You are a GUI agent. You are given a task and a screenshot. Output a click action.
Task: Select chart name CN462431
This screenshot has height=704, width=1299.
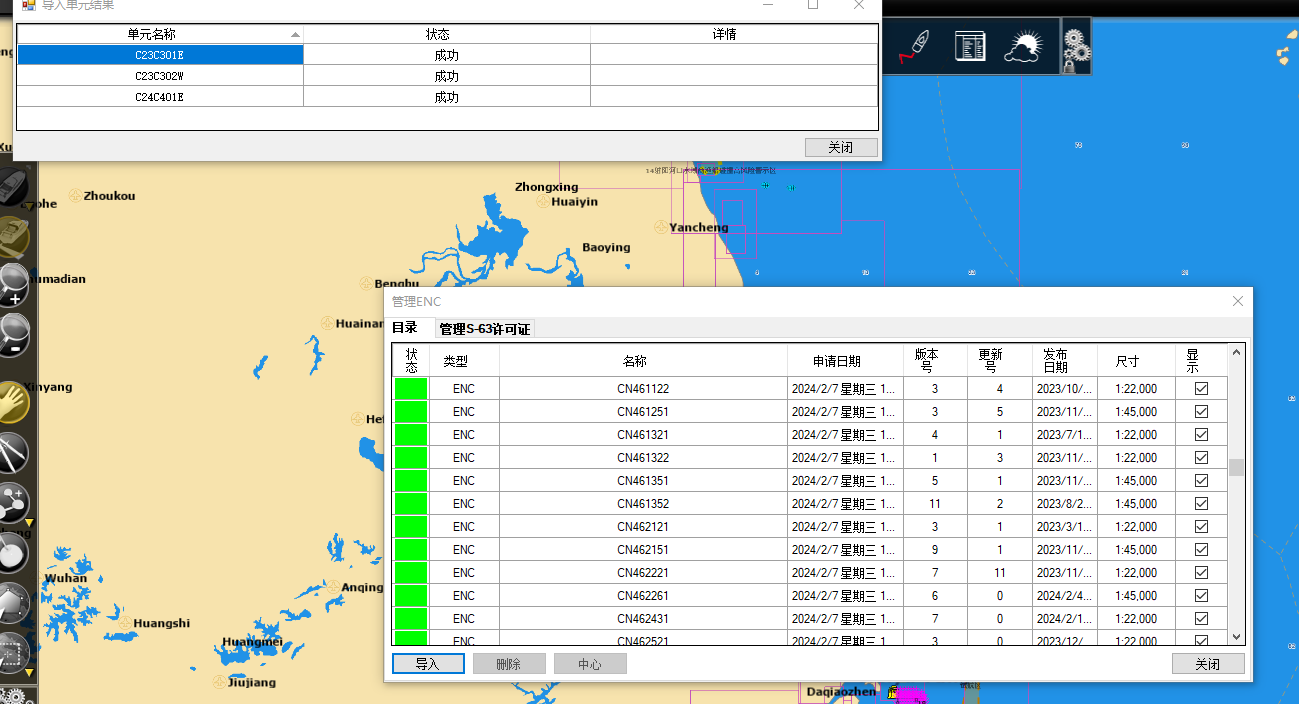tap(643, 618)
